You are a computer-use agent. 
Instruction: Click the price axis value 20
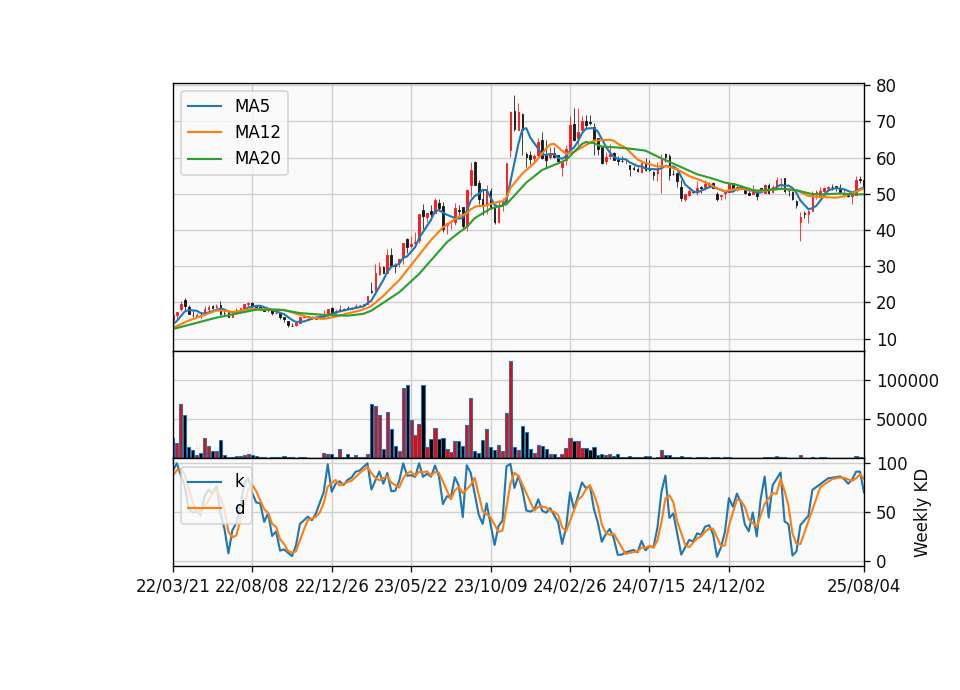click(886, 303)
